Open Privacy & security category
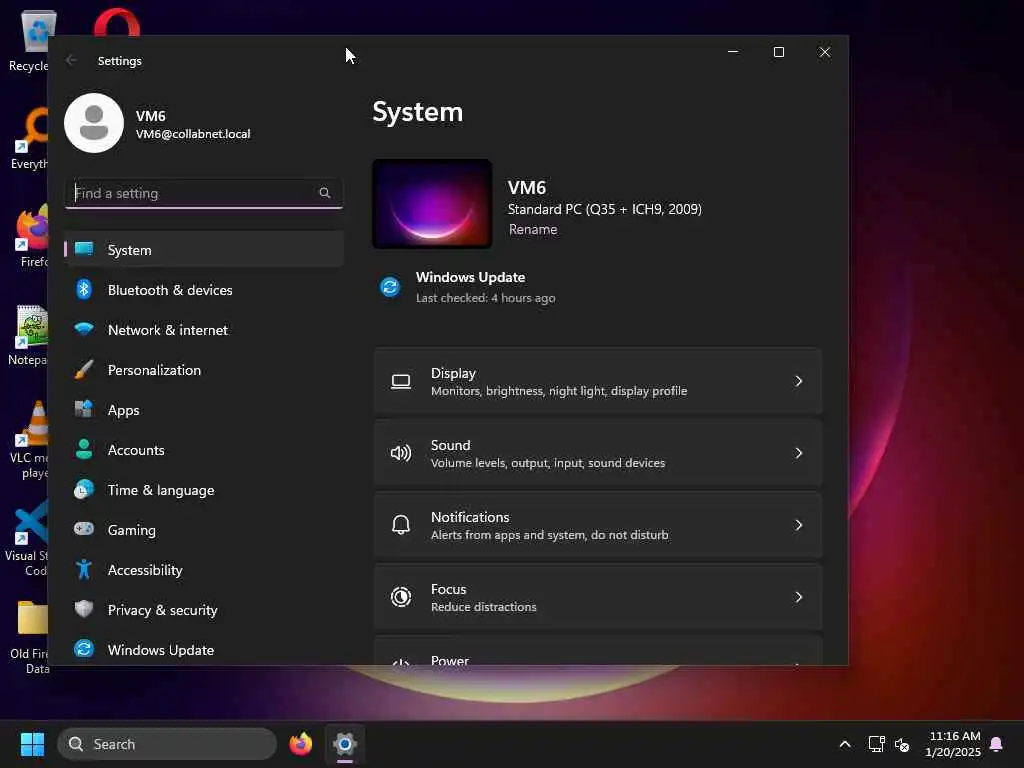 point(204,609)
